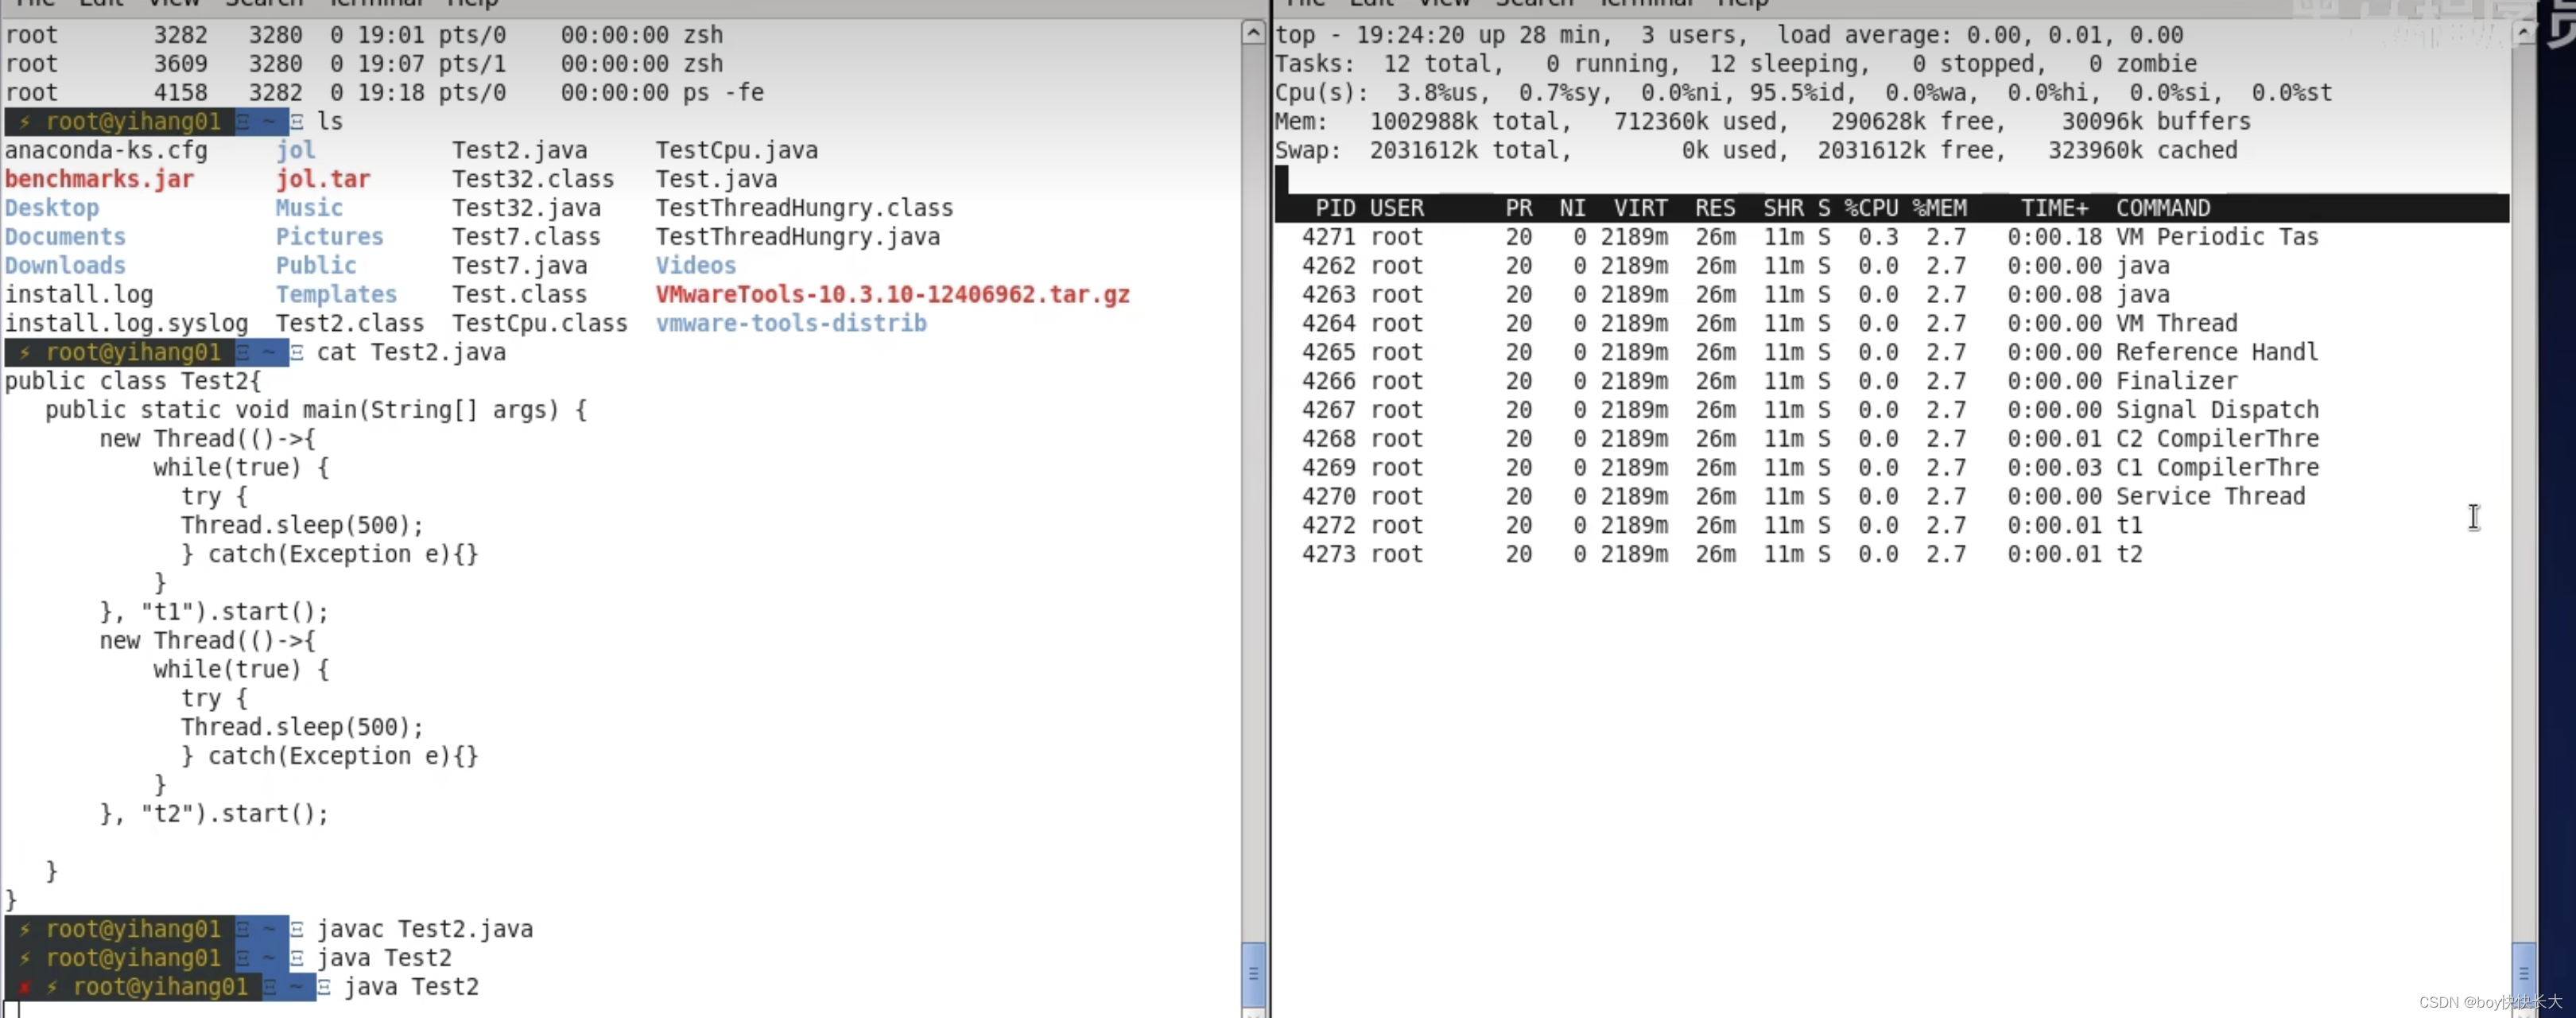
Task: Select TestCpu.class file name
Action: pos(540,323)
